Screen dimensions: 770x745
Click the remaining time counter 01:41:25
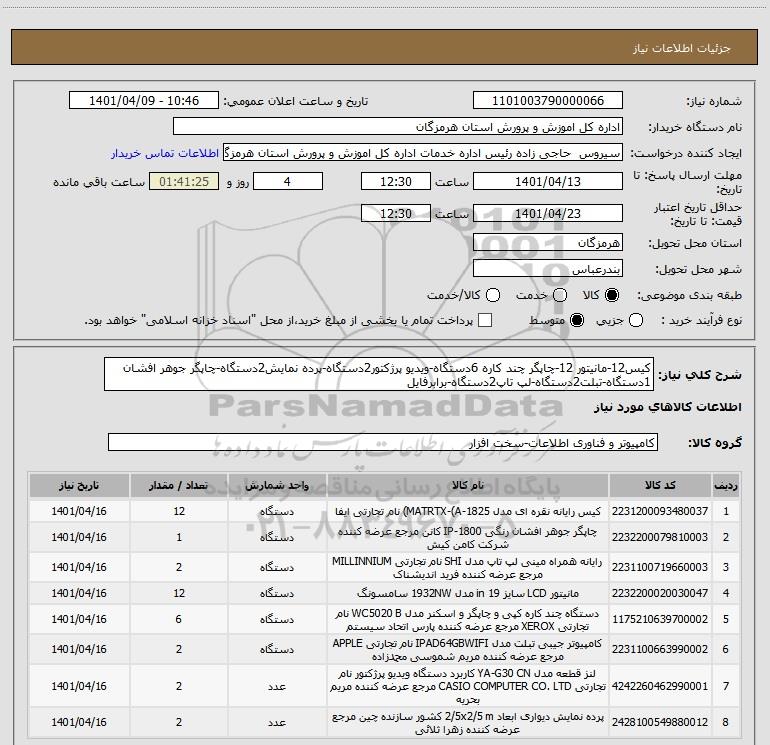coord(184,181)
